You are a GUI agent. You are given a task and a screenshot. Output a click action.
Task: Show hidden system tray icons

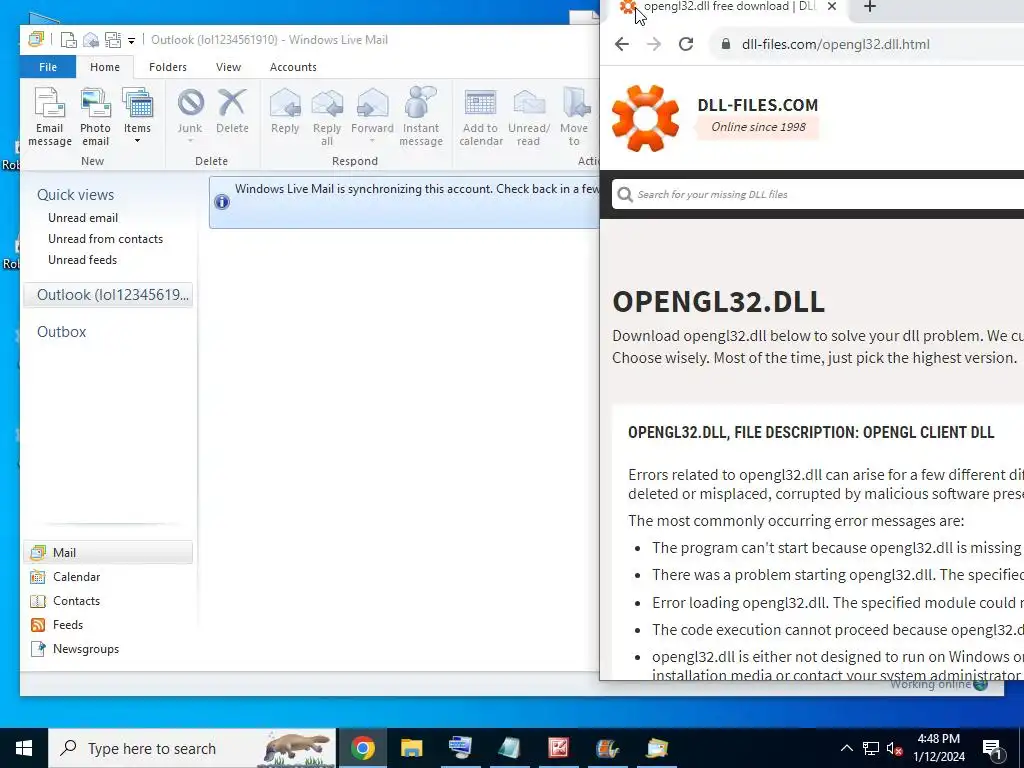(846, 748)
